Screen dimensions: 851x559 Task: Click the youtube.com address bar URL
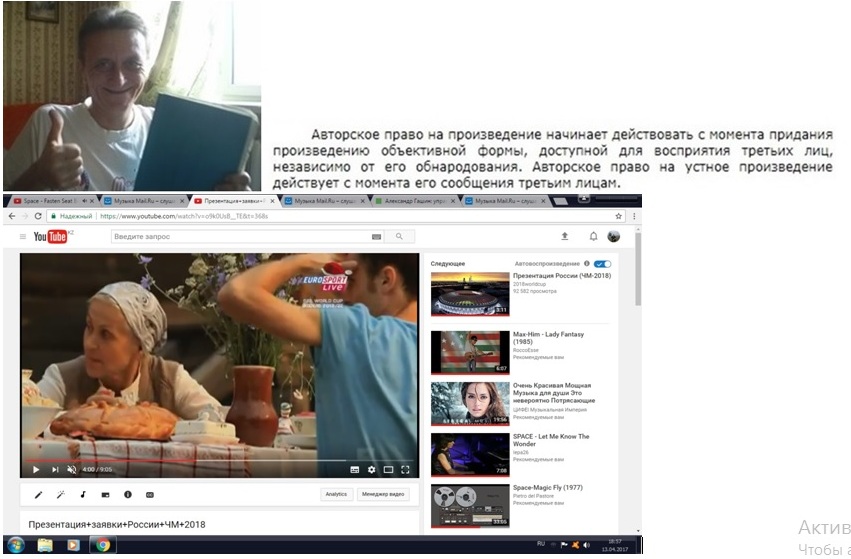[184, 216]
